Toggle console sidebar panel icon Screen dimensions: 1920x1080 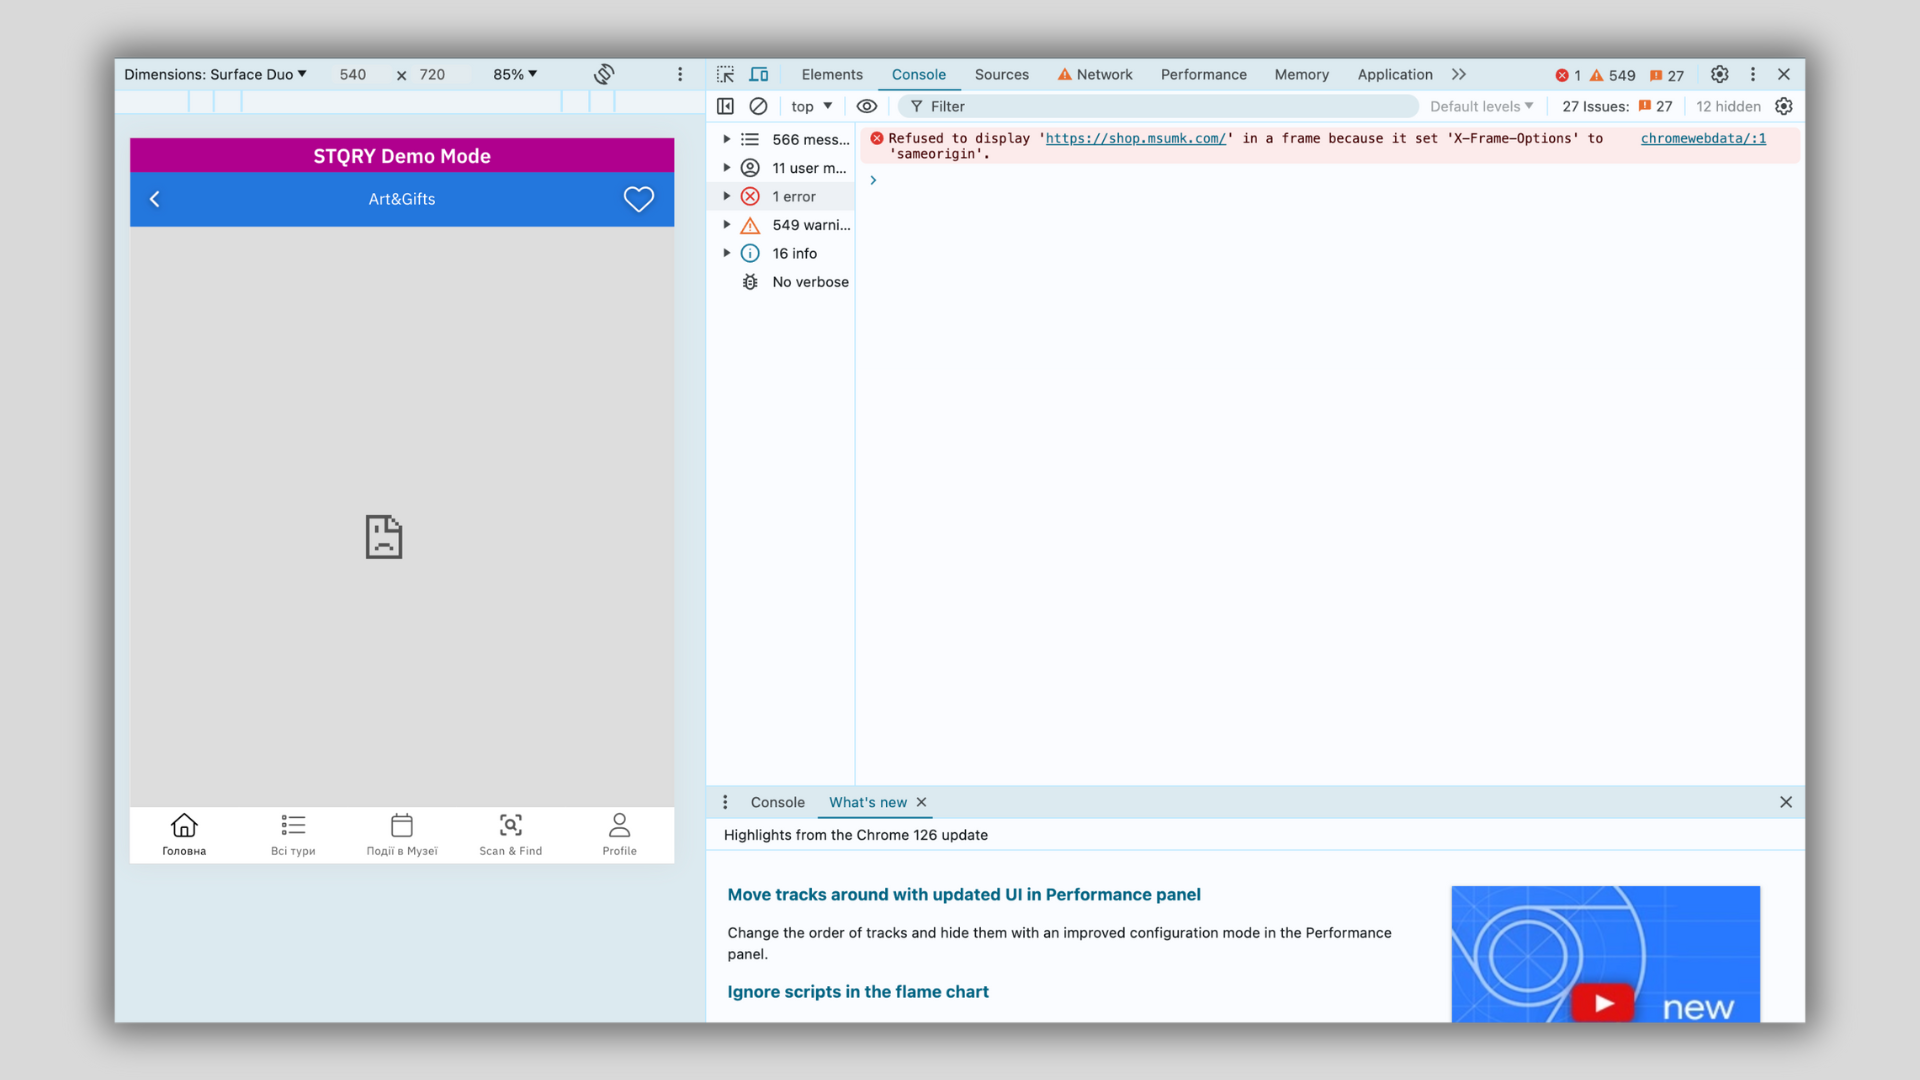click(x=726, y=106)
